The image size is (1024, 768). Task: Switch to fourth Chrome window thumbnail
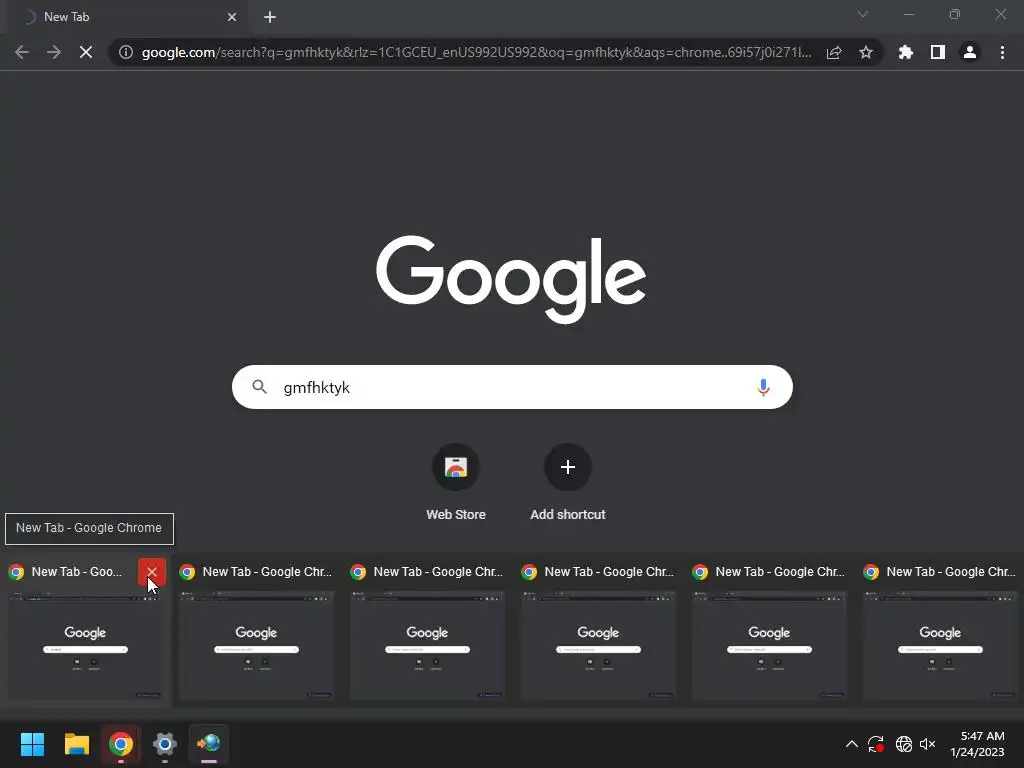[x=598, y=645]
